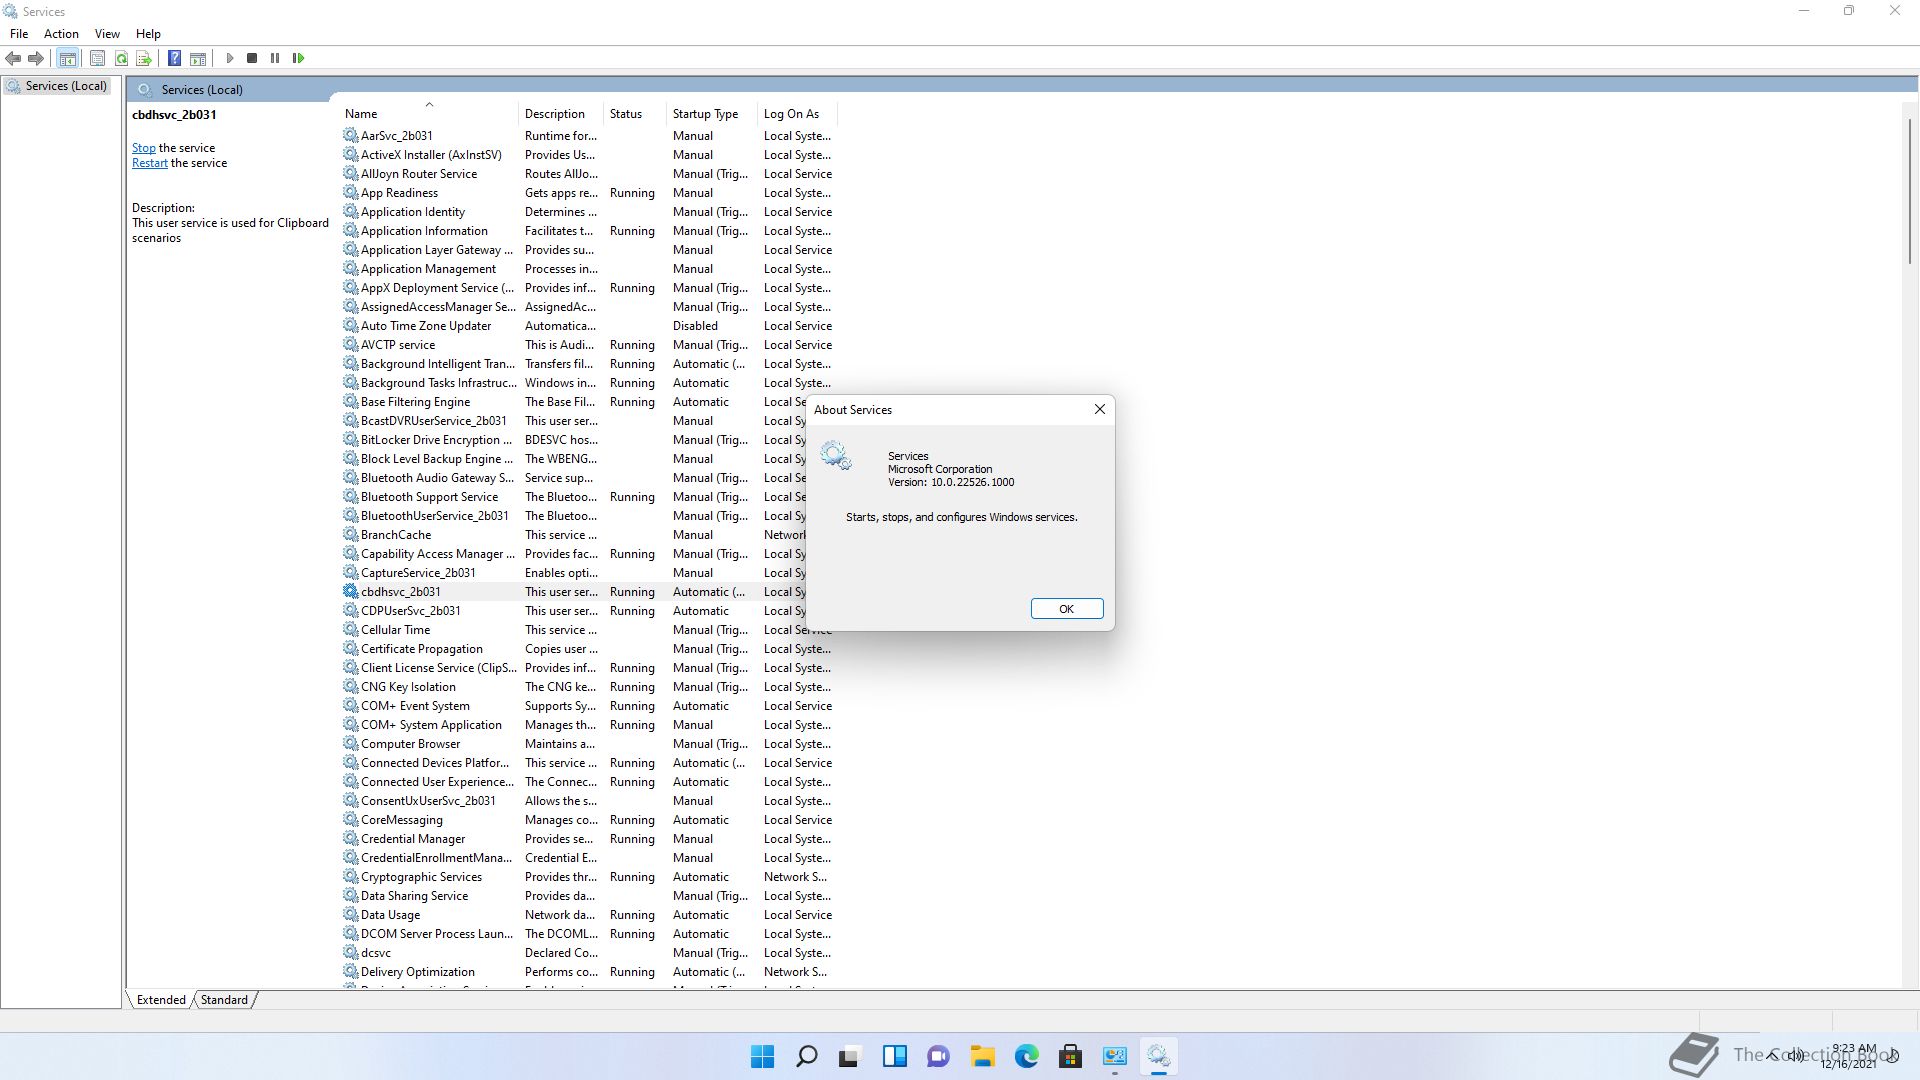The image size is (1920, 1080).
Task: Click OK in About Services dialog
Action: [x=1066, y=609]
